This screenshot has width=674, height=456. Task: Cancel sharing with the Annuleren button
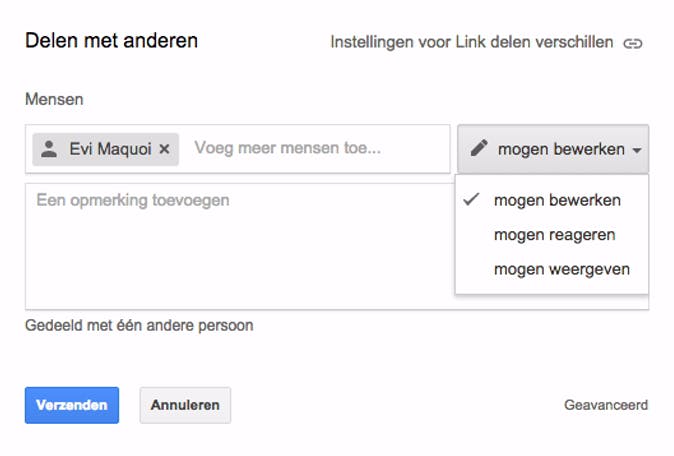coord(185,405)
